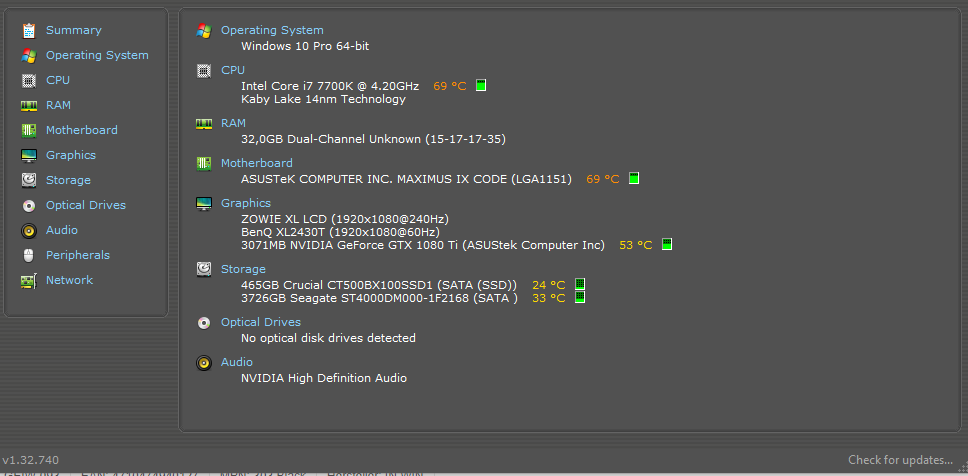Click the Motherboard heading link in summary

click(257, 163)
